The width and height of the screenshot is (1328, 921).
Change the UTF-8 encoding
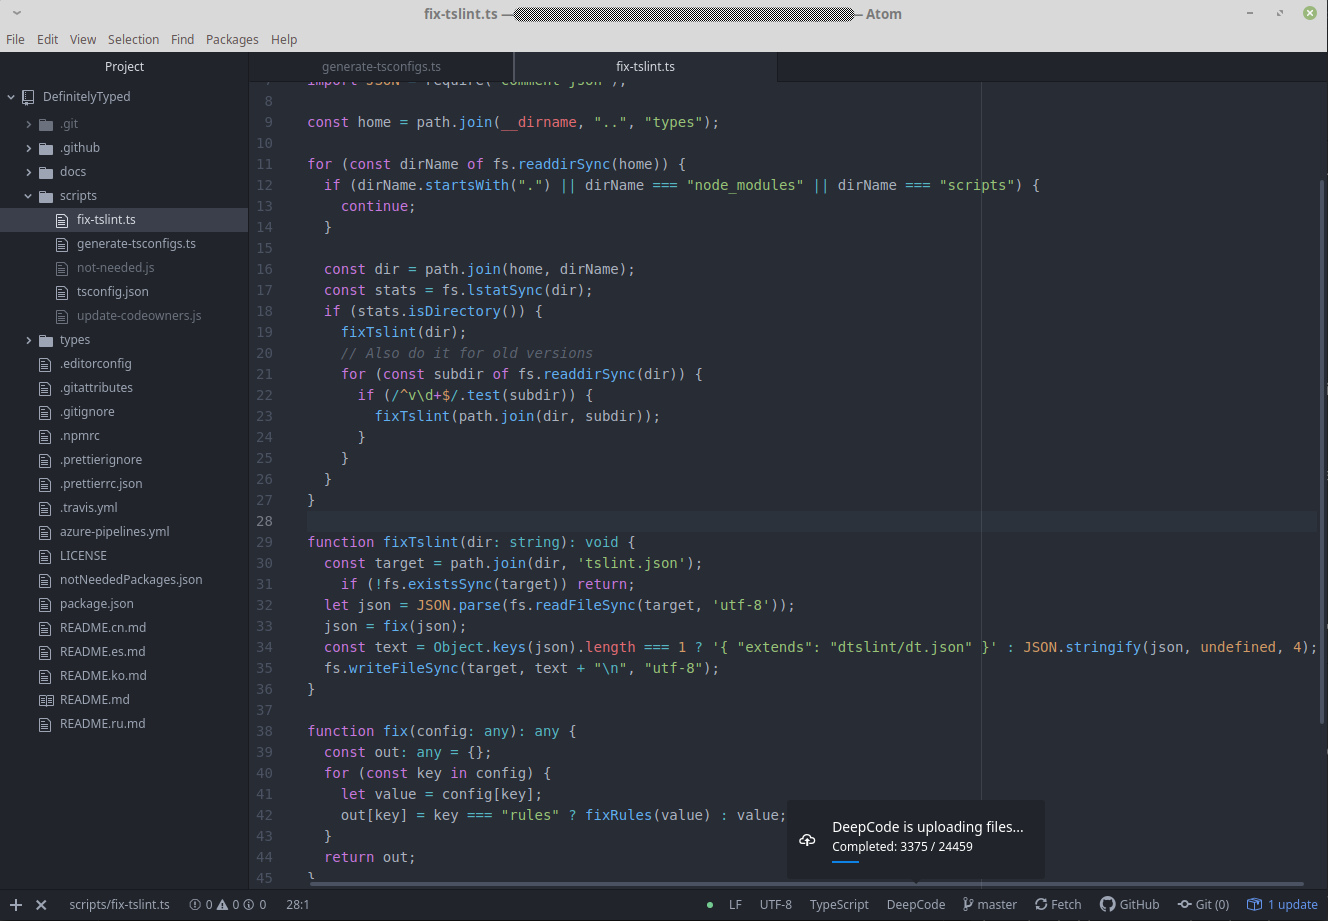[x=776, y=904]
